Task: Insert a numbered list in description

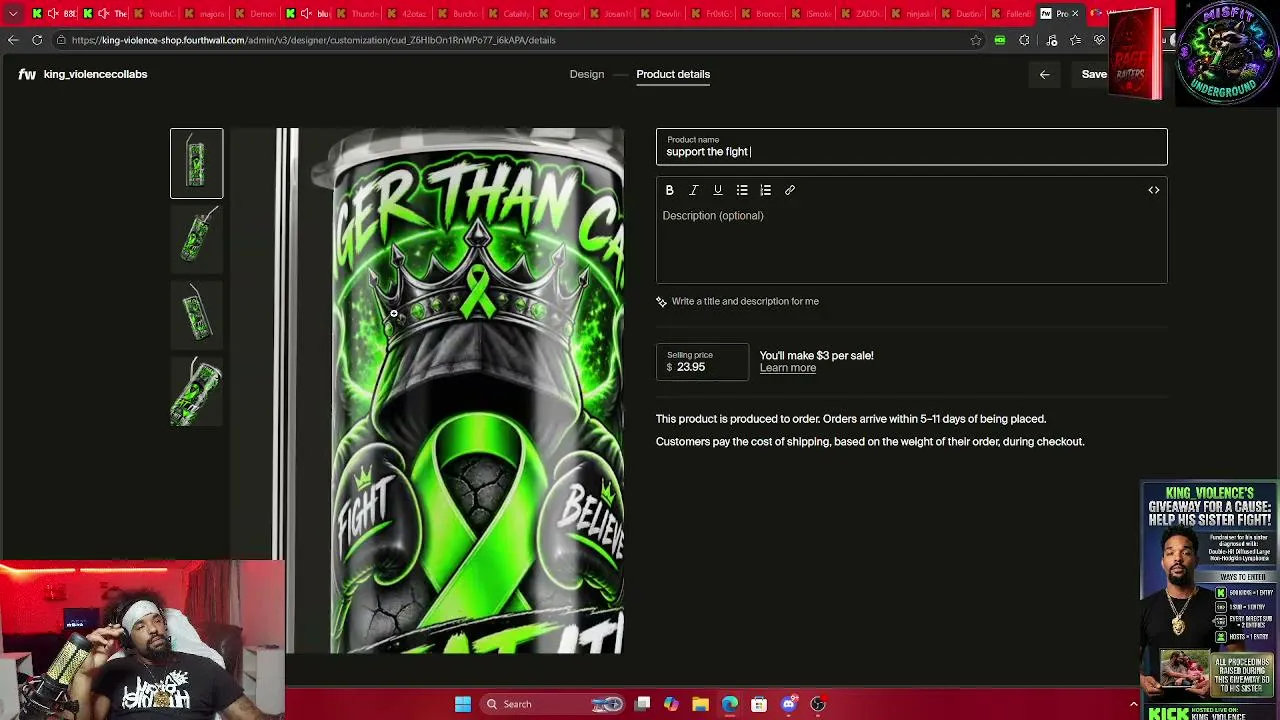Action: click(766, 190)
